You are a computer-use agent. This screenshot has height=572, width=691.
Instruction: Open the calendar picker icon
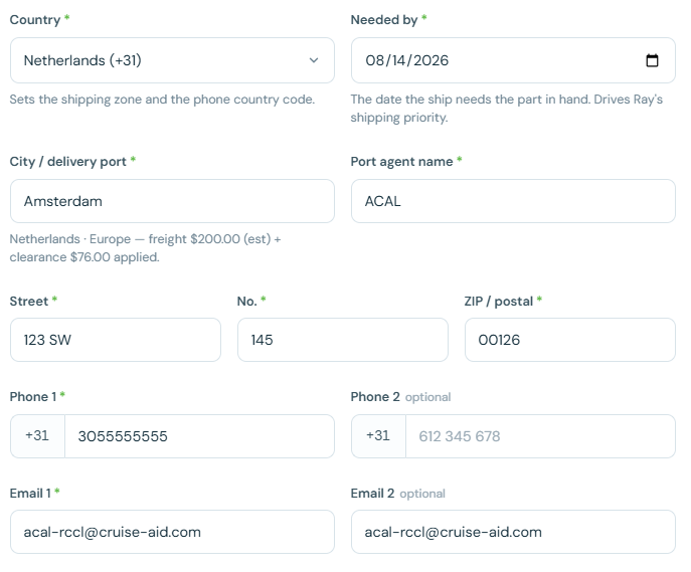click(652, 60)
